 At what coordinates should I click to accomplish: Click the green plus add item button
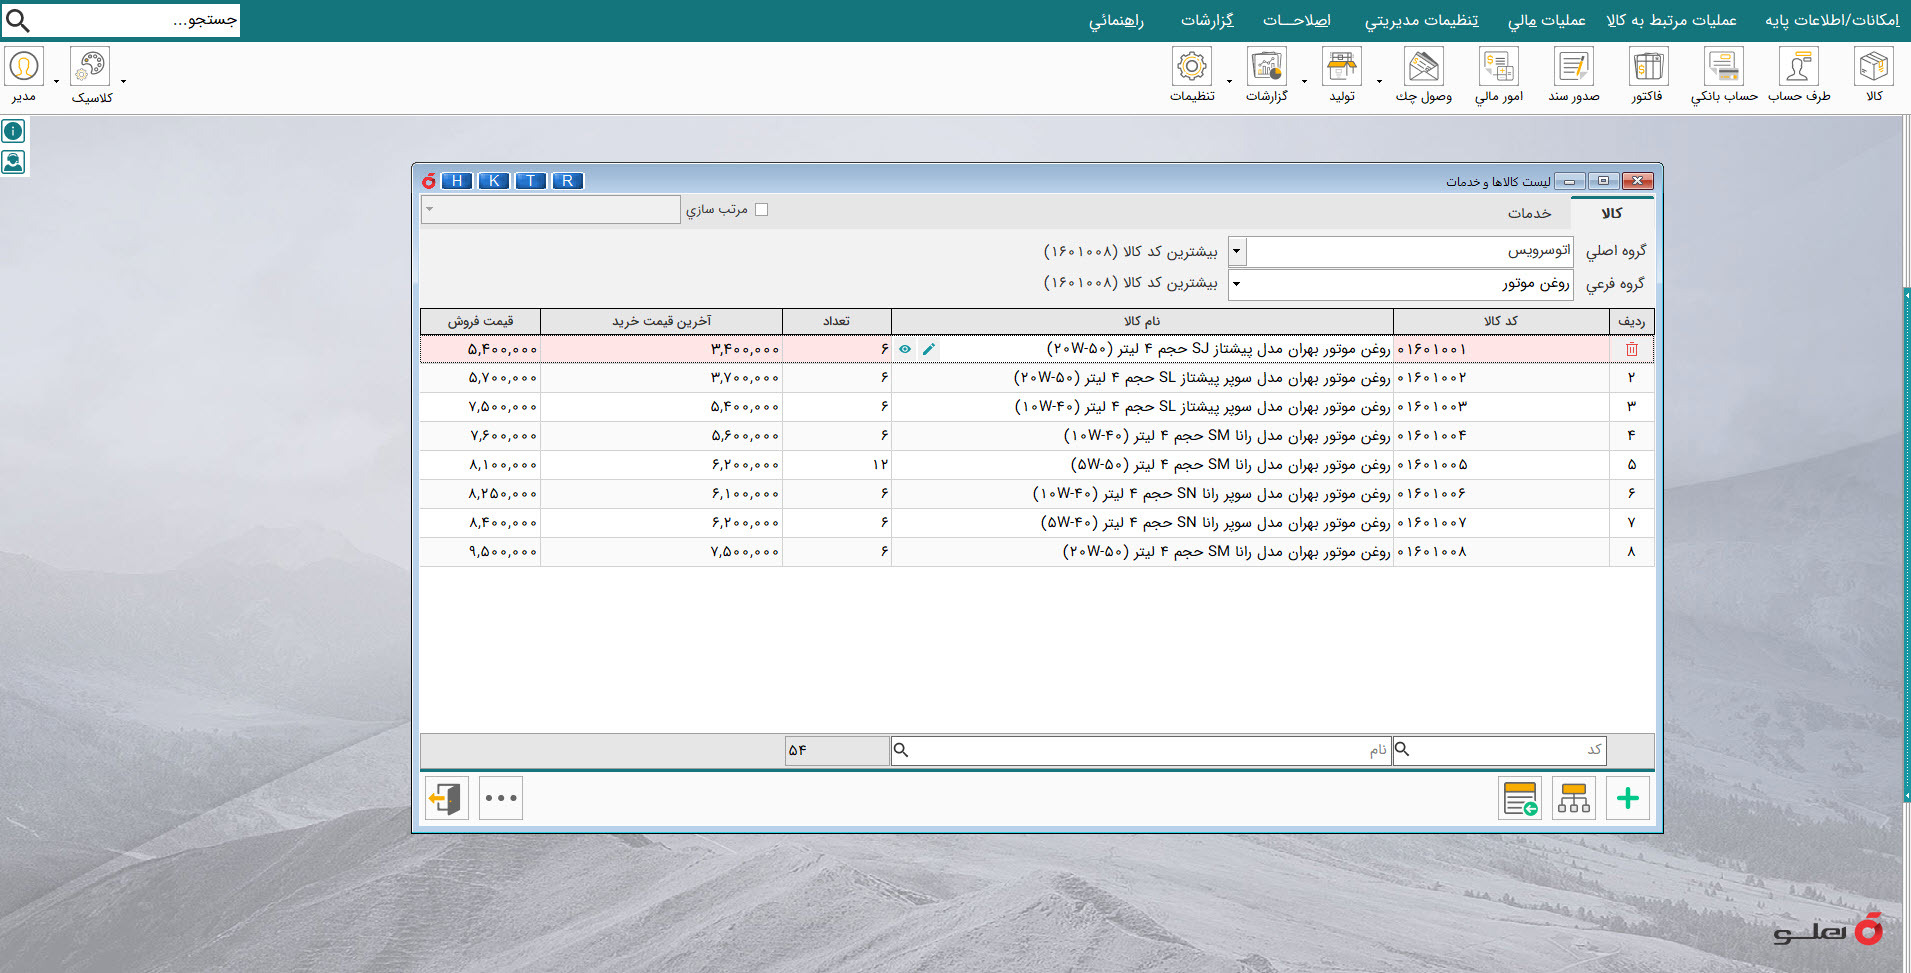(1628, 798)
